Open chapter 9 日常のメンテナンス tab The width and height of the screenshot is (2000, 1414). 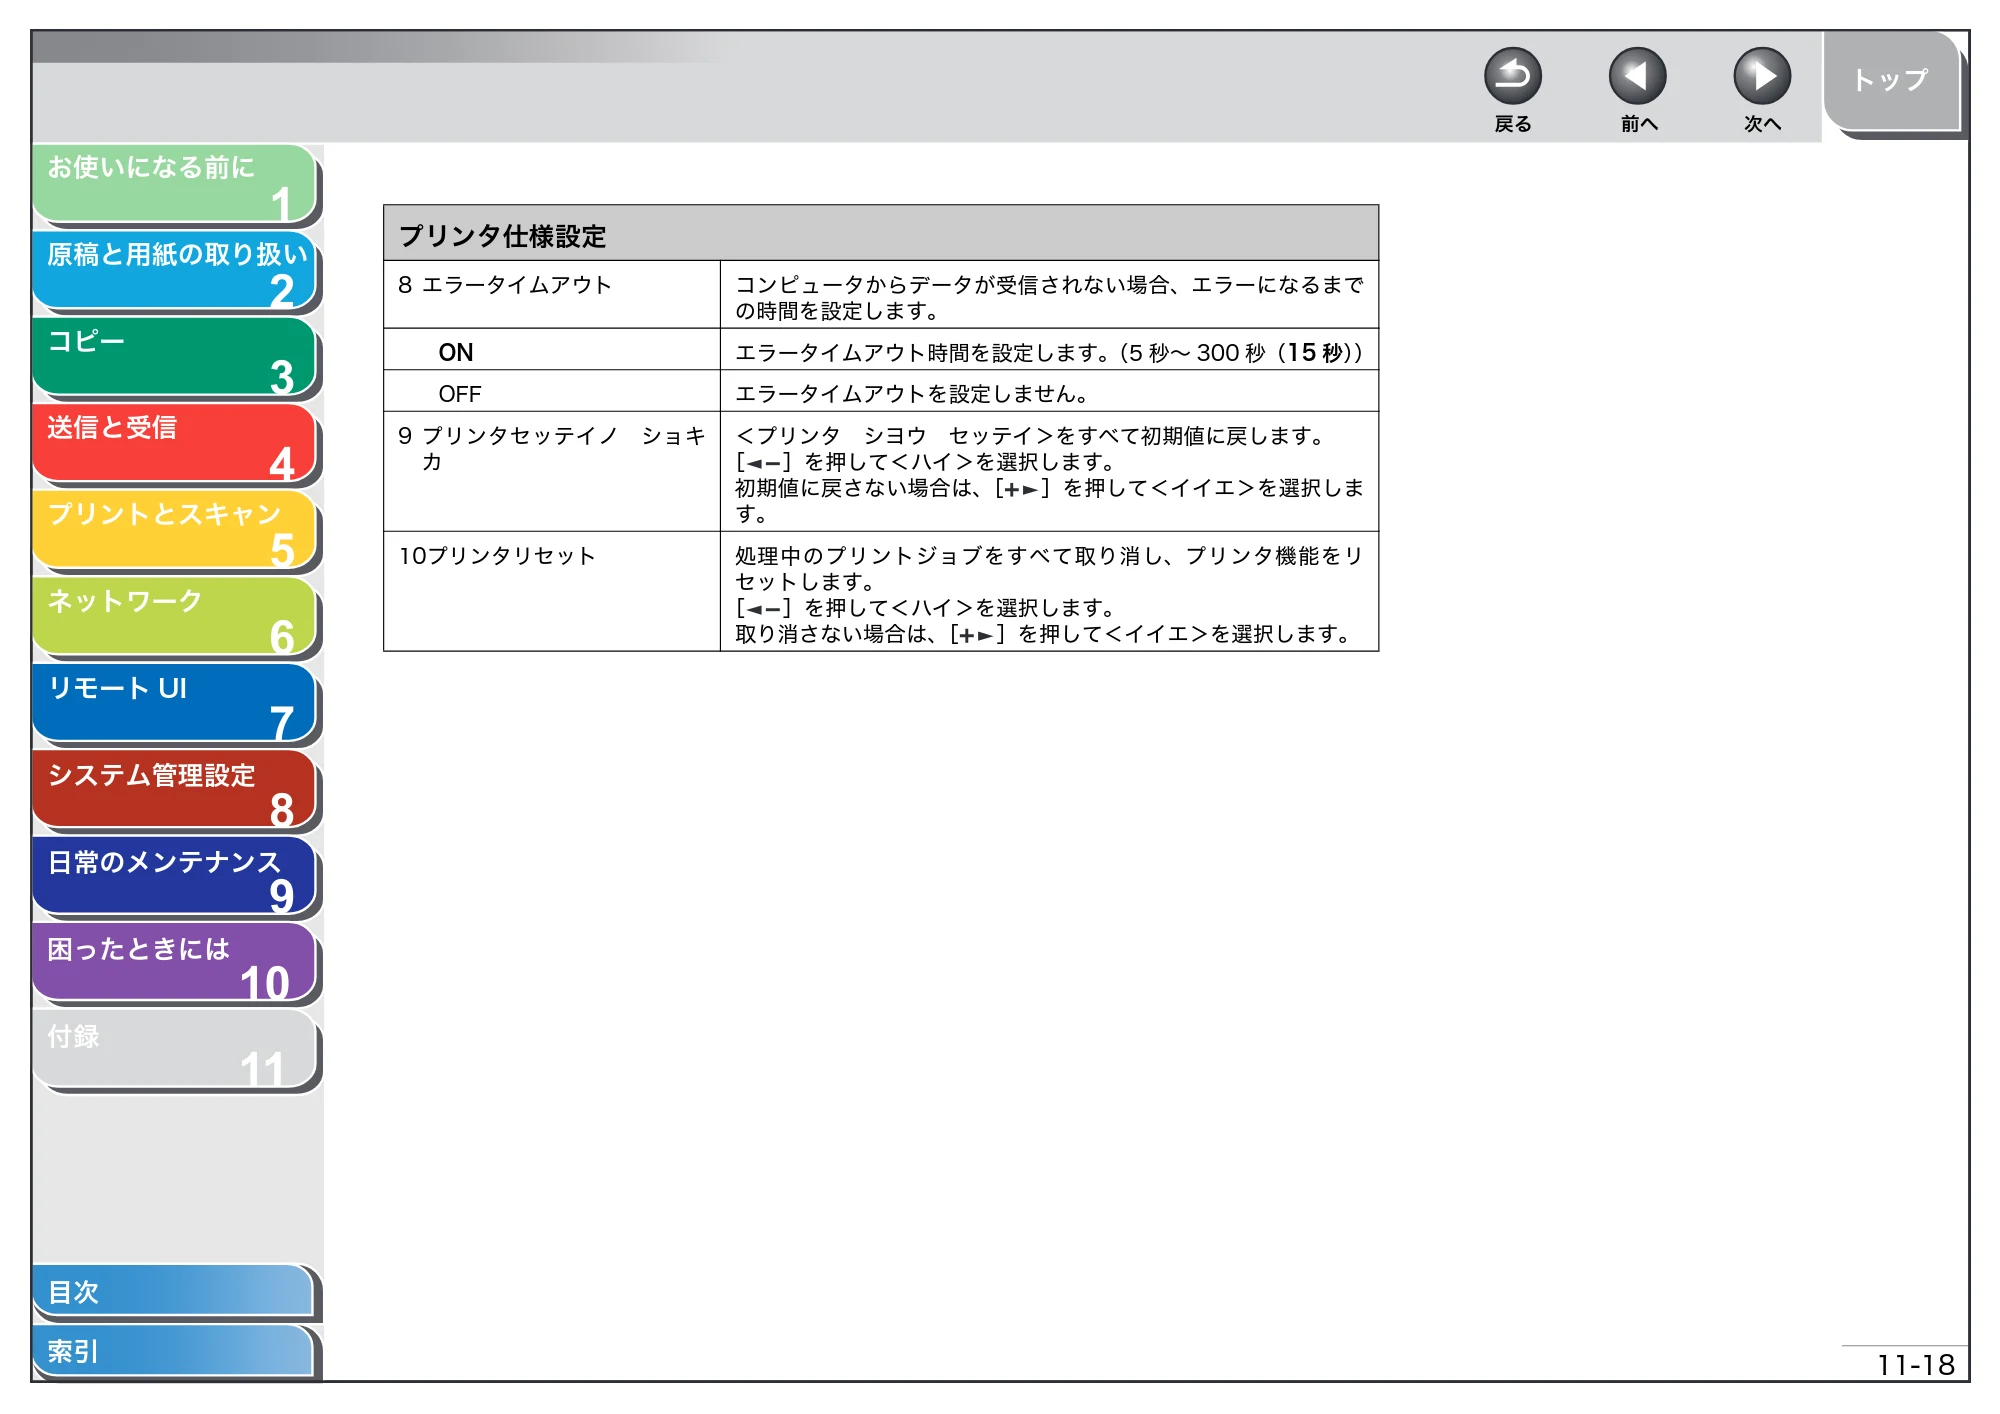(x=175, y=877)
